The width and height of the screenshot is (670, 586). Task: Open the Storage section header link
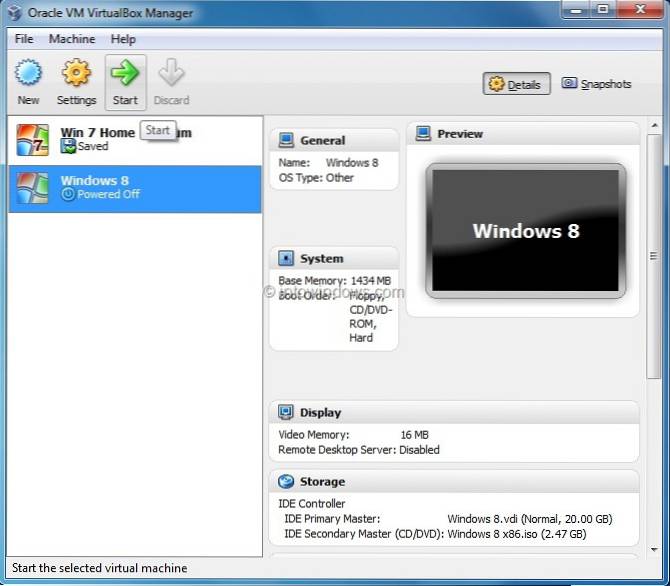(322, 481)
